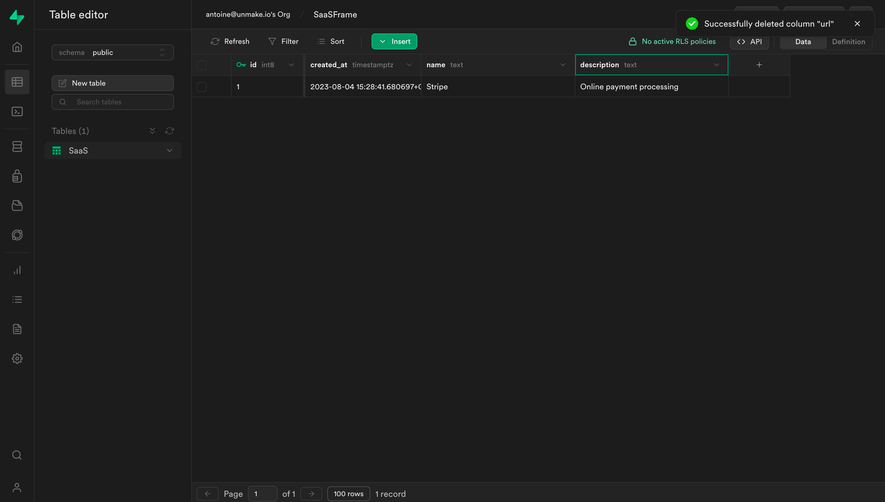The width and height of the screenshot is (885, 502).
Task: Open the Database icon in sidebar
Action: tap(17, 146)
